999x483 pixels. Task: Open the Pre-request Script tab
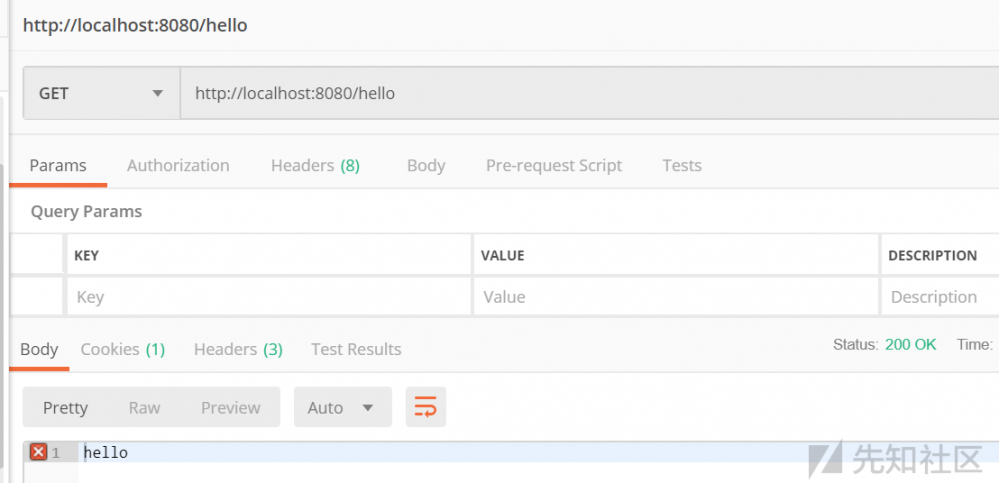[554, 165]
